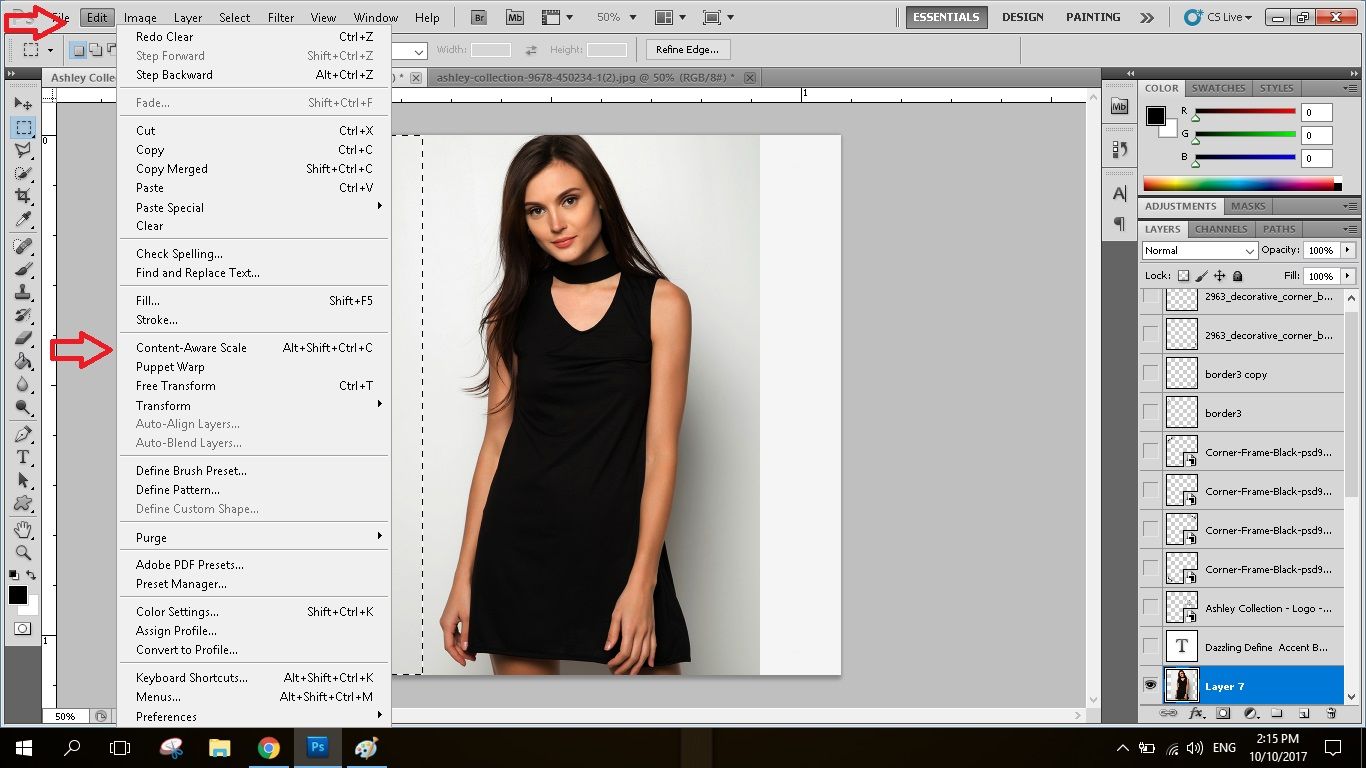Toggle Quick Mask mode icon

point(22,629)
